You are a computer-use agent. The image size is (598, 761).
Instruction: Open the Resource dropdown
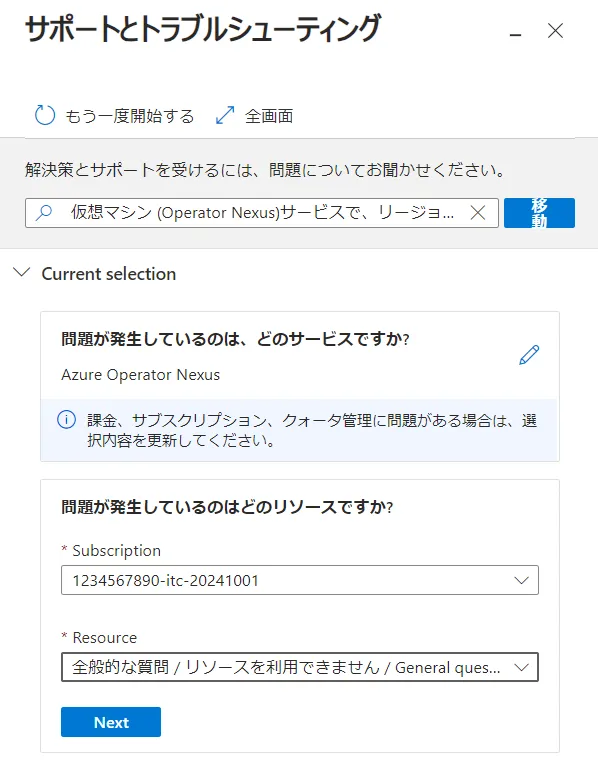click(x=300, y=667)
